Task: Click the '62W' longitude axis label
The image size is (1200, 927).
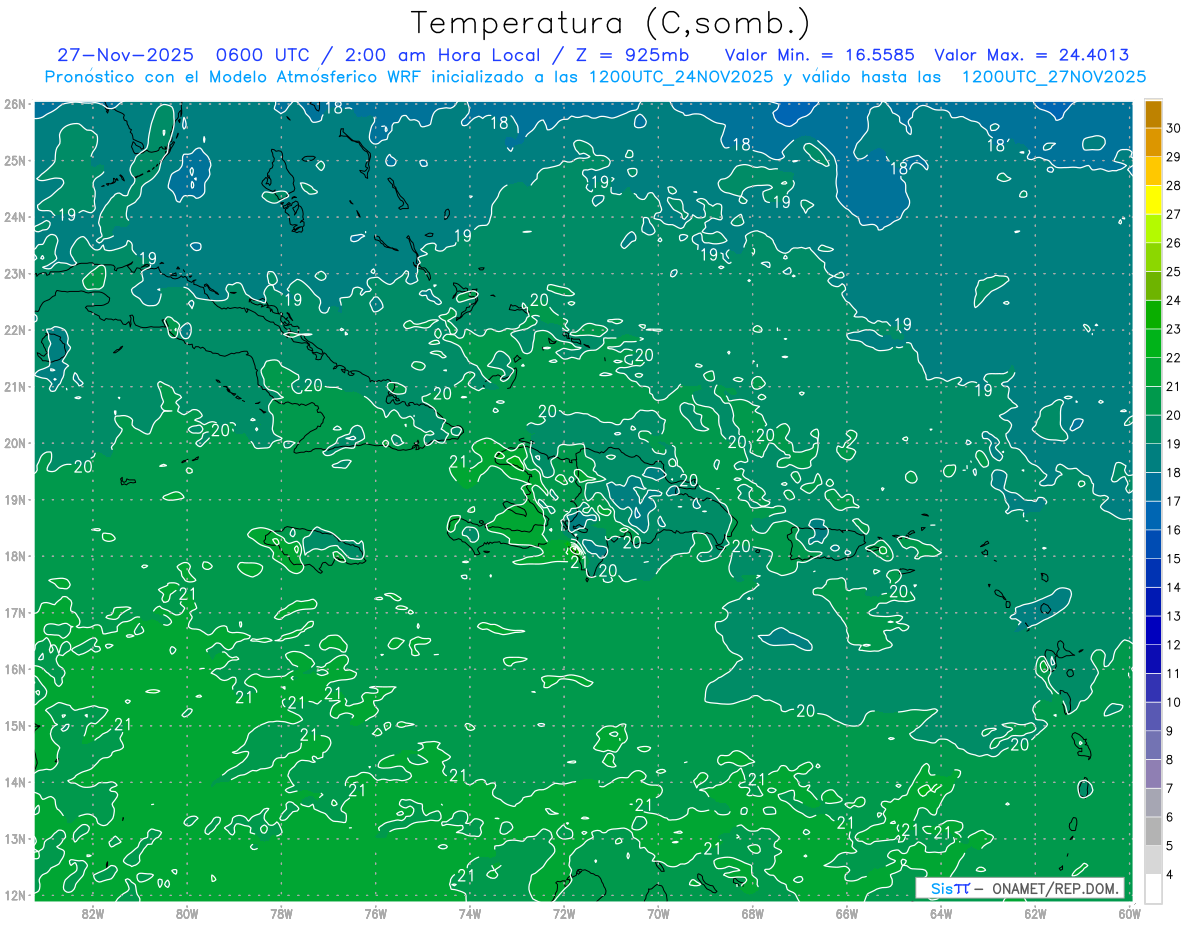Action: 1034,913
